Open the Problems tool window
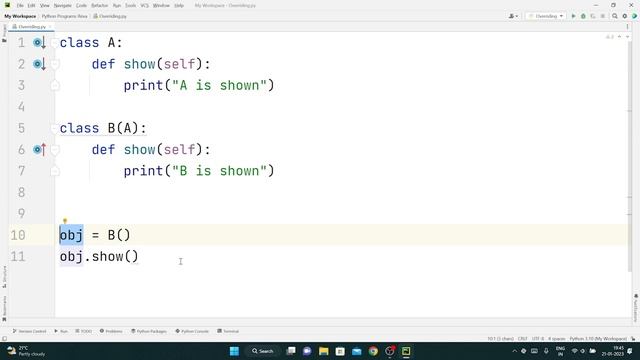Screen dimensions: 640x360 click(111, 331)
